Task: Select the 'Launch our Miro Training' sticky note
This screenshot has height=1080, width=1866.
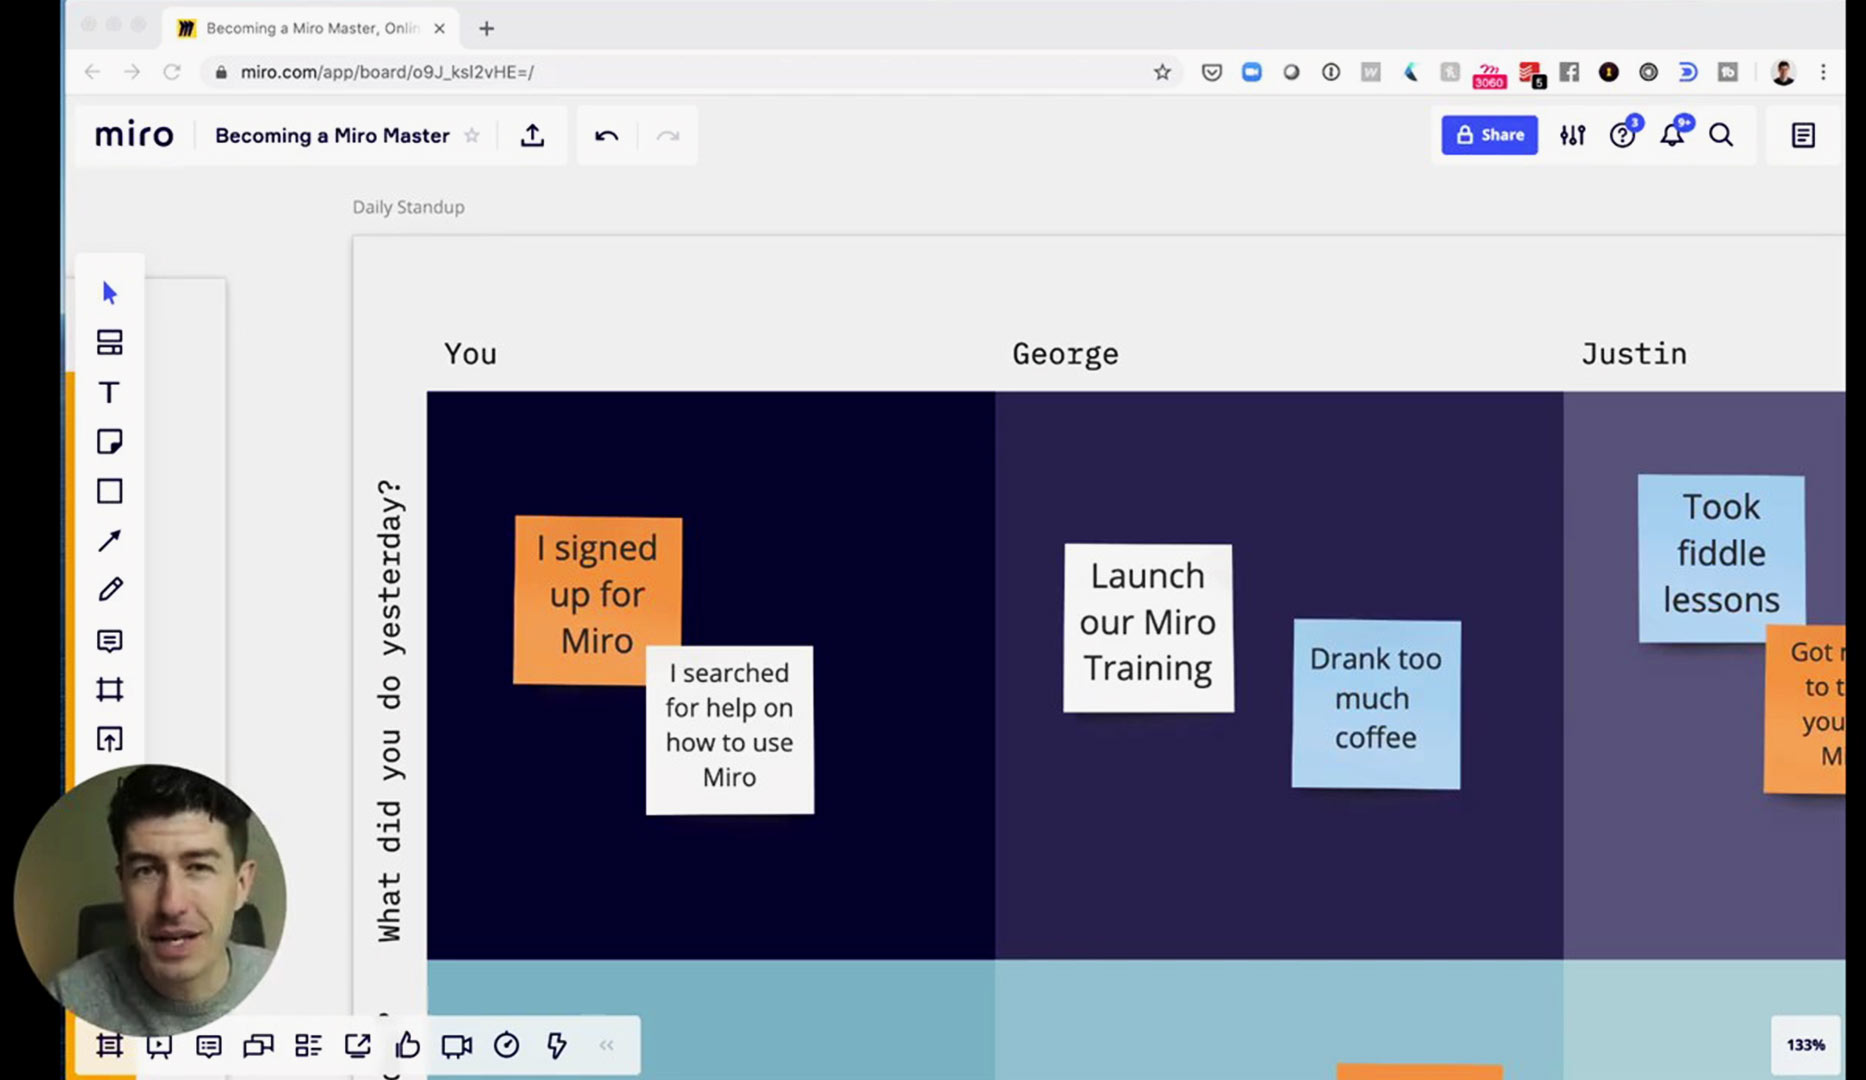Action: tap(1148, 628)
